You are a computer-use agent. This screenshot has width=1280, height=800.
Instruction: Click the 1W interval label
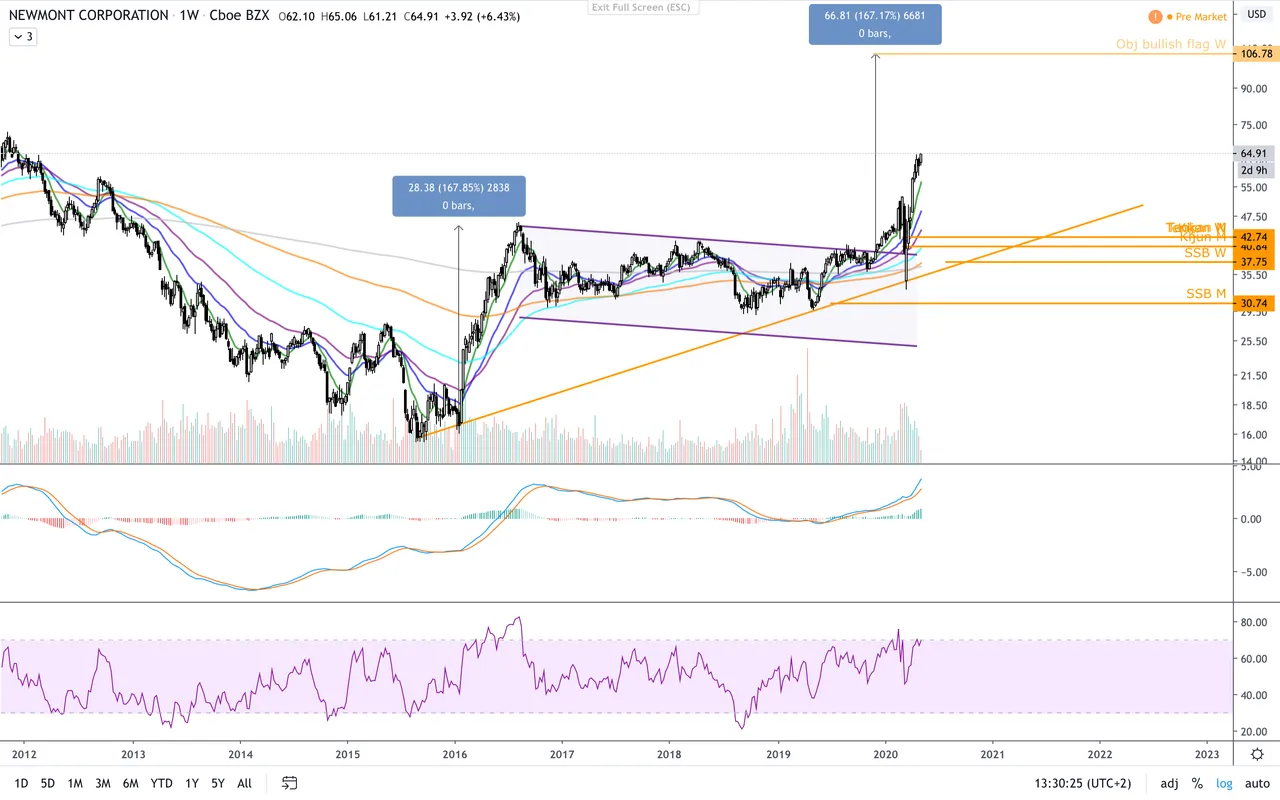187,15
